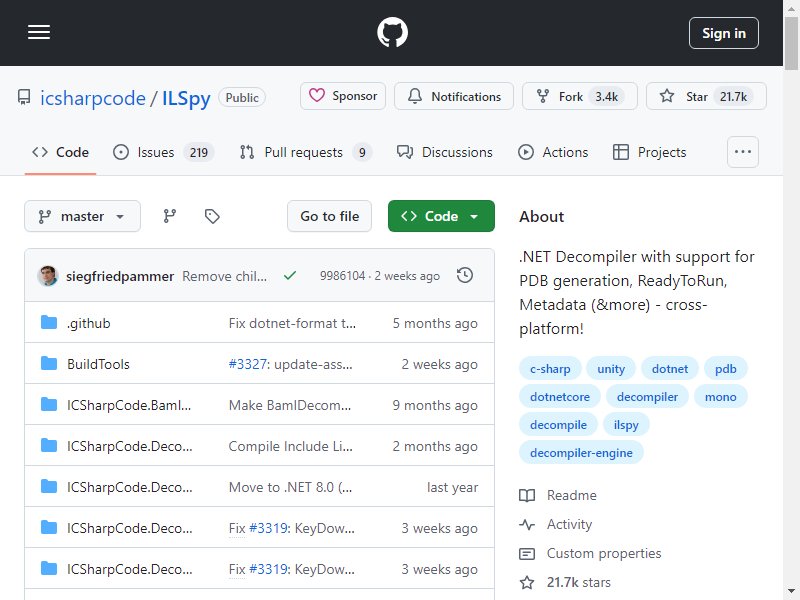Open the BuildTools folder
Viewport: 800px width, 600px height.
pos(98,364)
